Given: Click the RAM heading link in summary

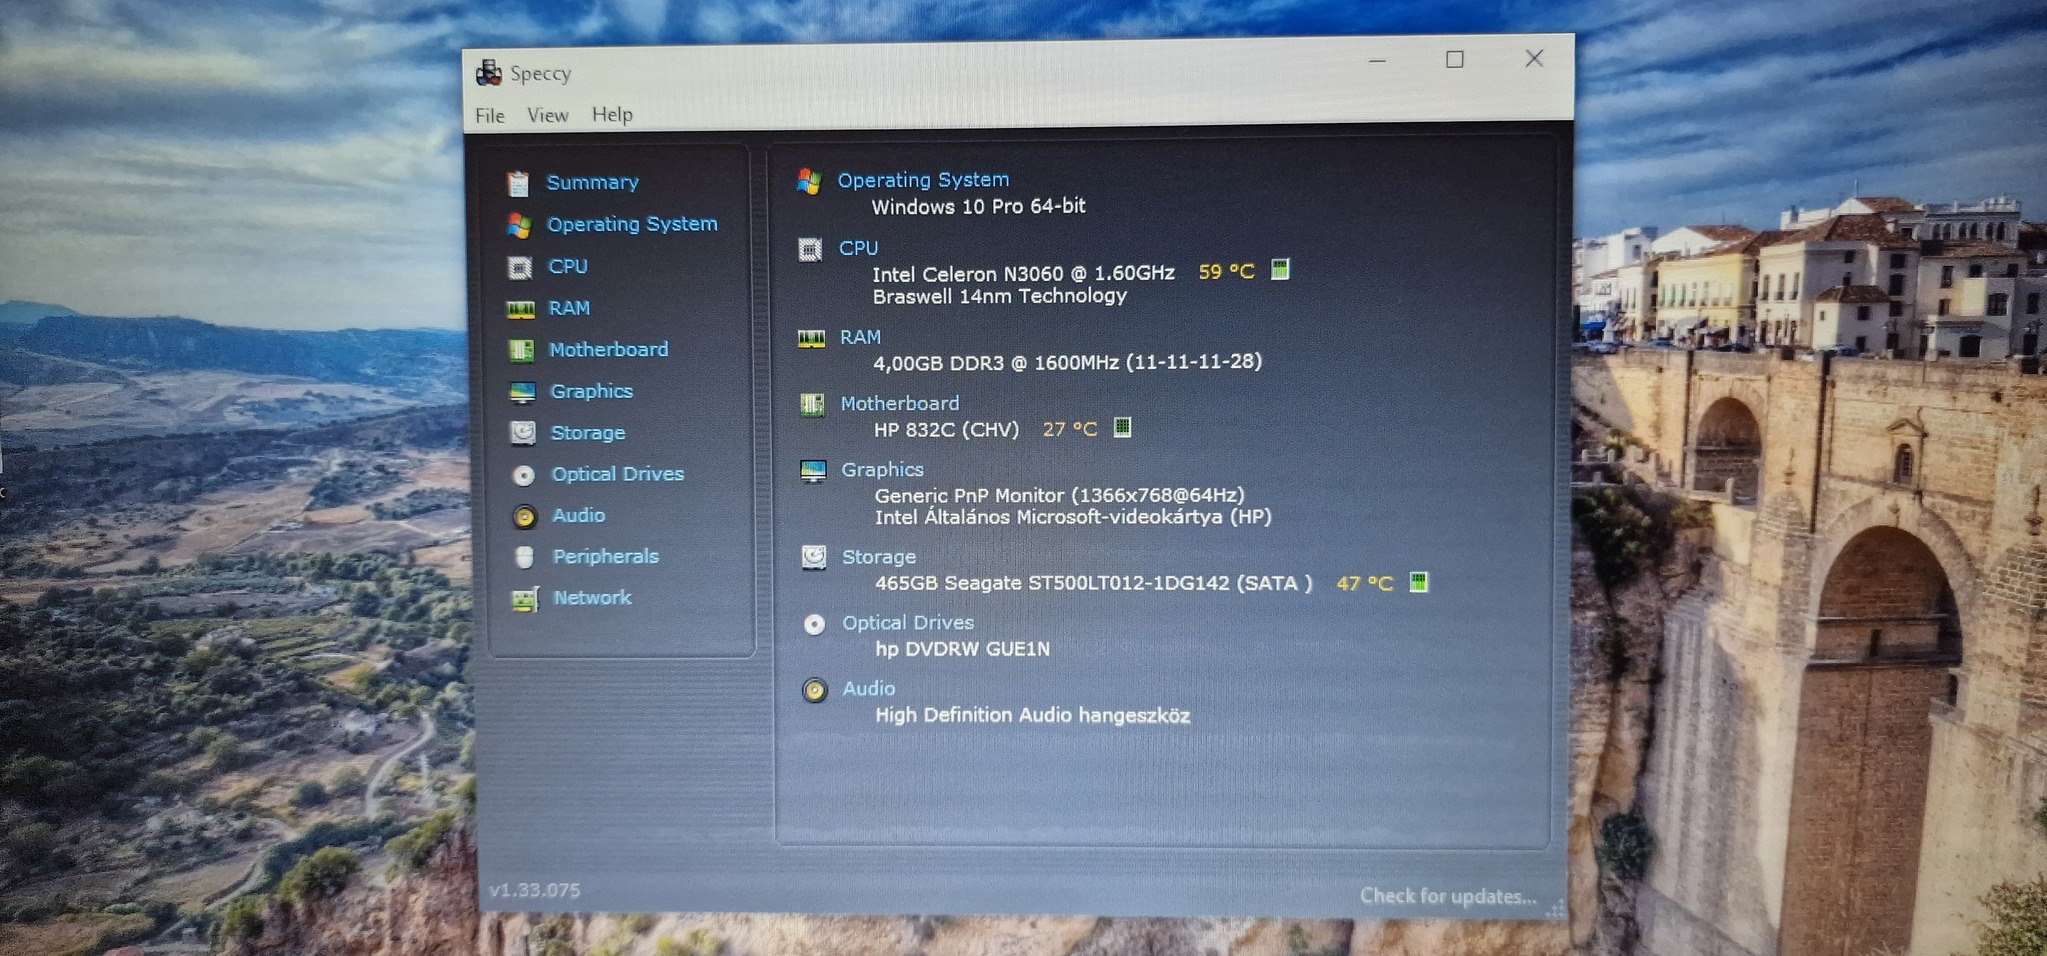Looking at the screenshot, I should tap(861, 337).
